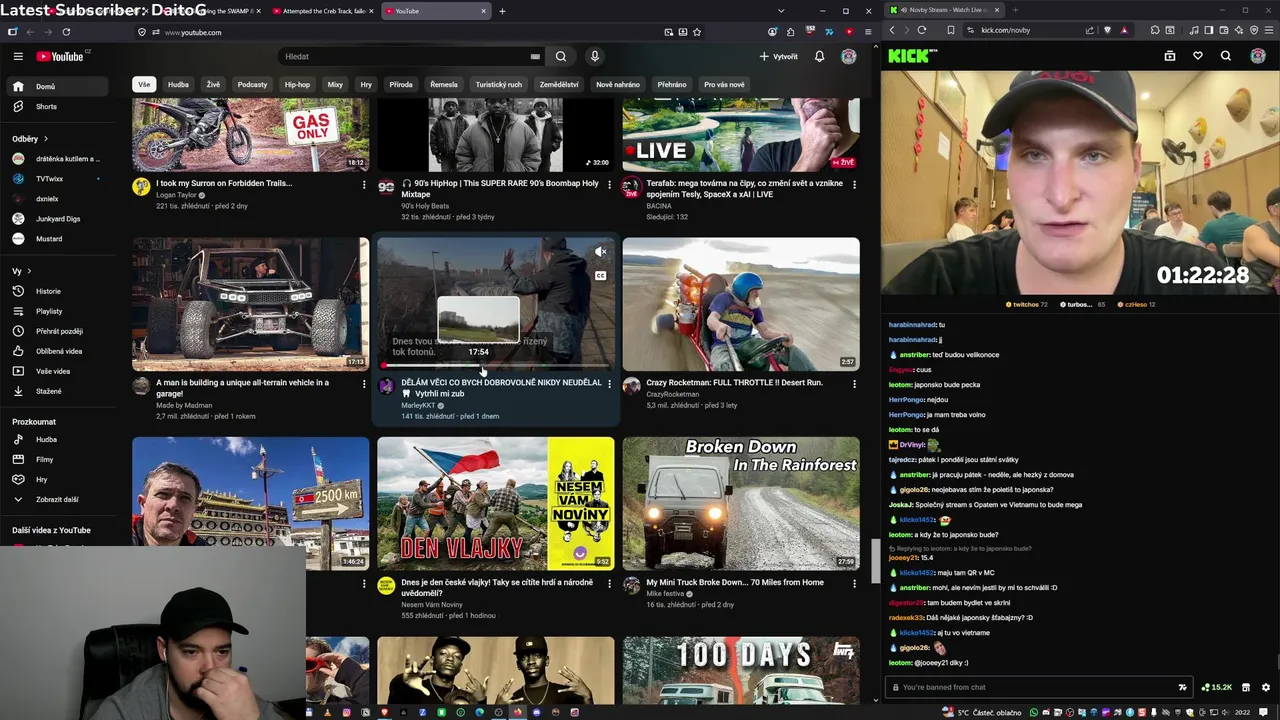Viewport: 1280px width, 720px height.
Task: Focus the Hledat search field on YouTube
Action: 405,57
